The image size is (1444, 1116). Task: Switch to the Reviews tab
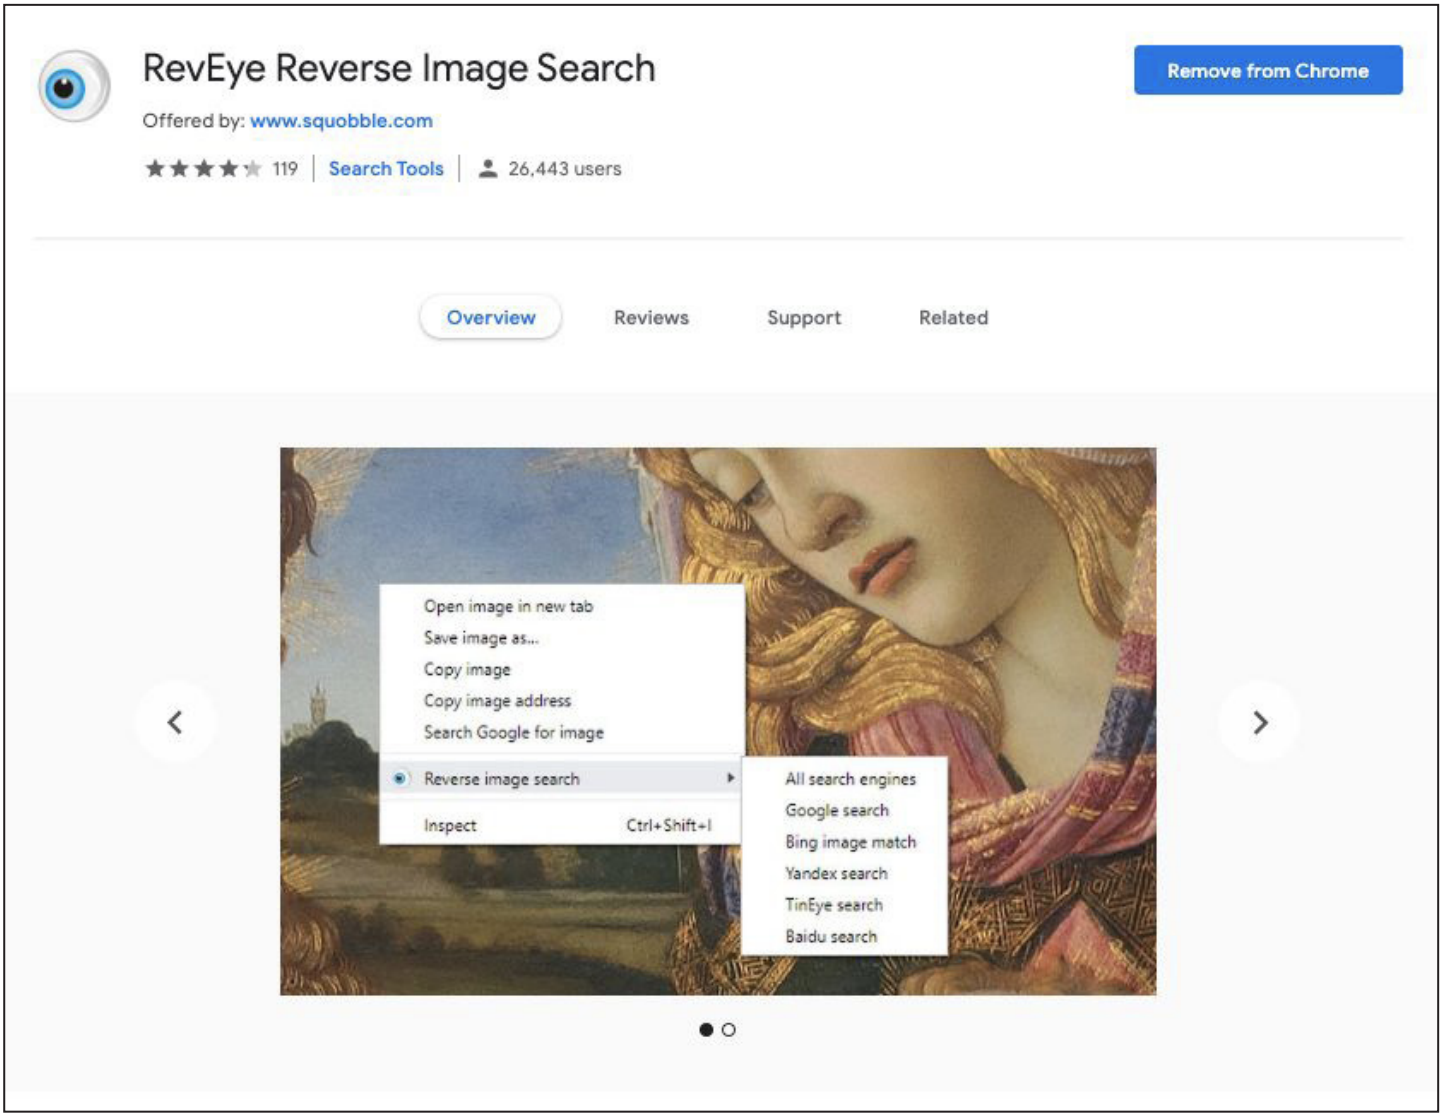[651, 318]
